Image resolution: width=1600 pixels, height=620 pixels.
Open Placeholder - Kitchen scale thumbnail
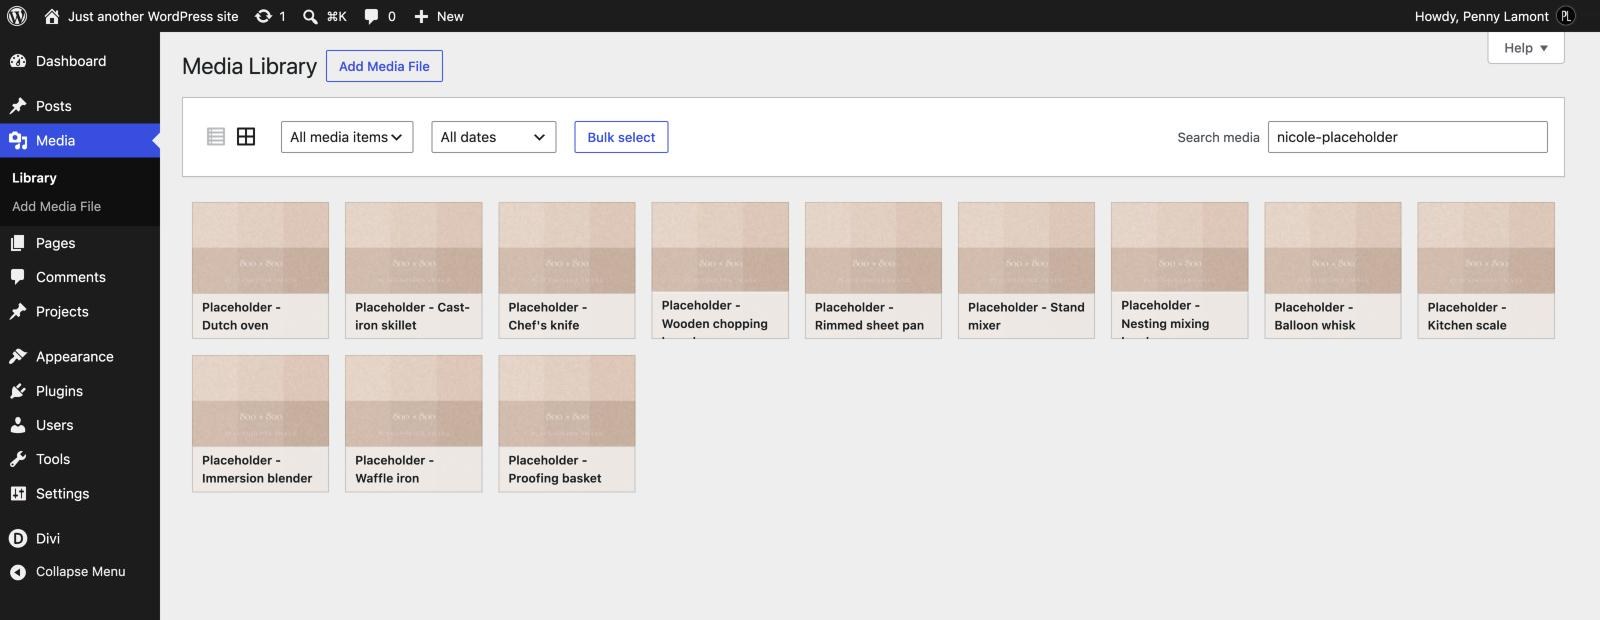point(1486,270)
